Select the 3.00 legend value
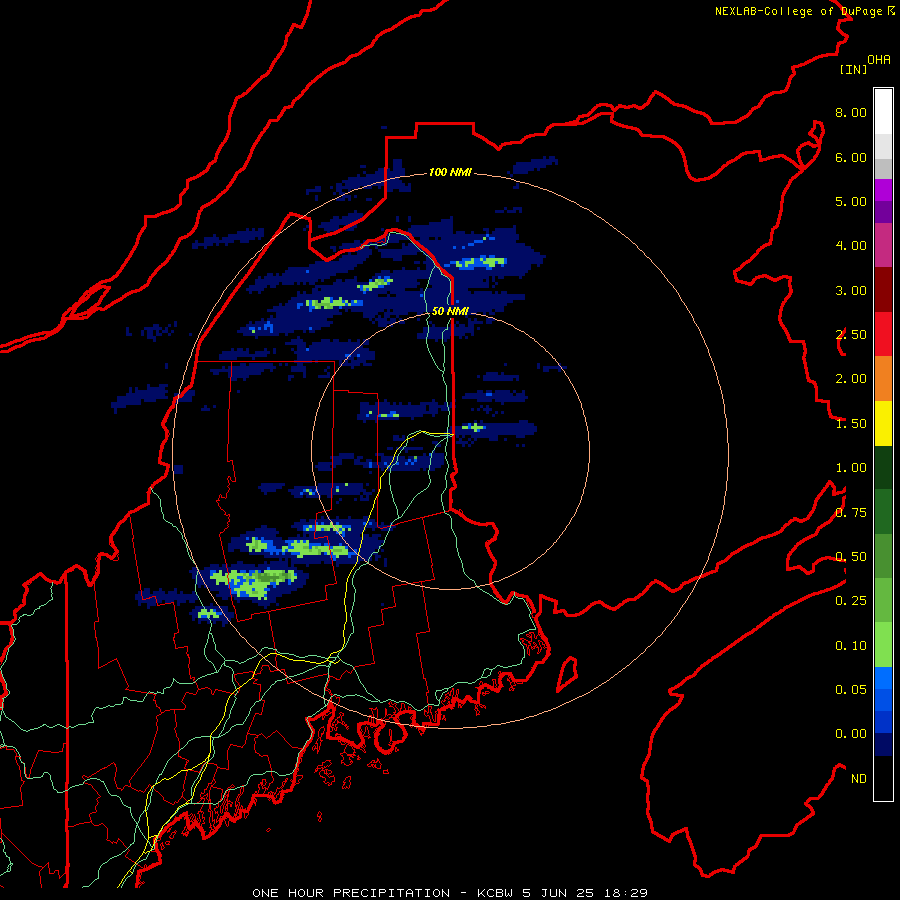Screen dimensions: 900x900 pyautogui.click(x=851, y=290)
